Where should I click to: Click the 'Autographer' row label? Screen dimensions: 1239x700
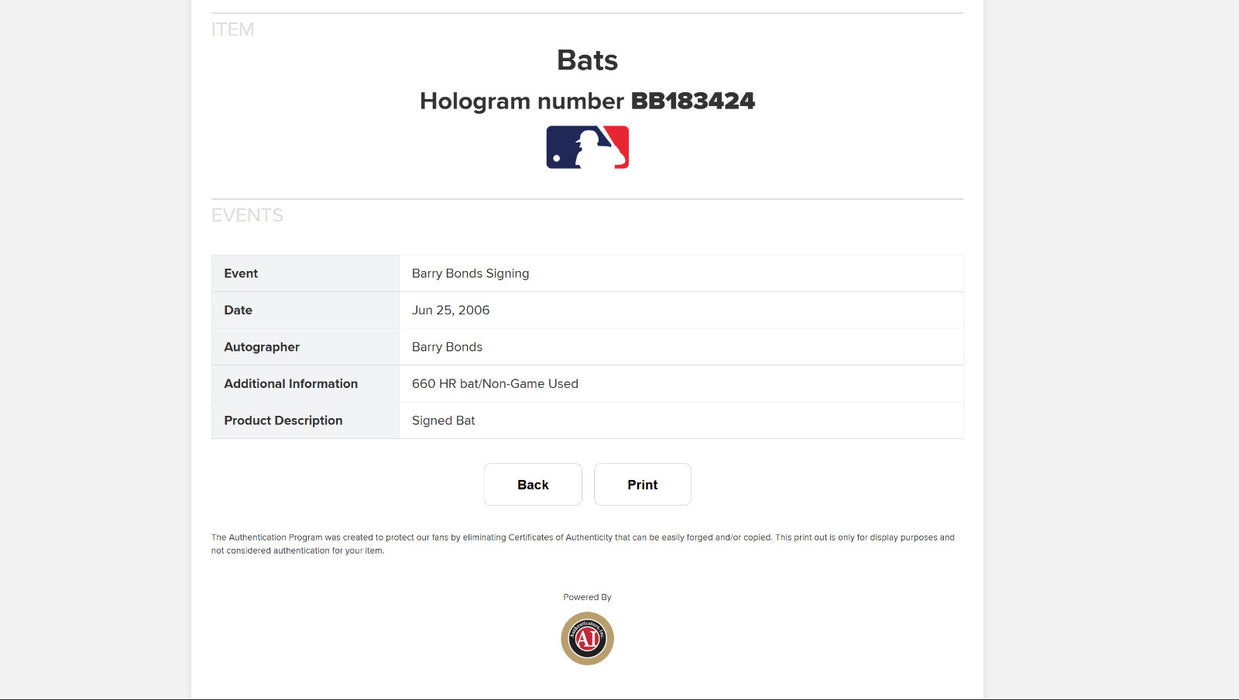262,347
